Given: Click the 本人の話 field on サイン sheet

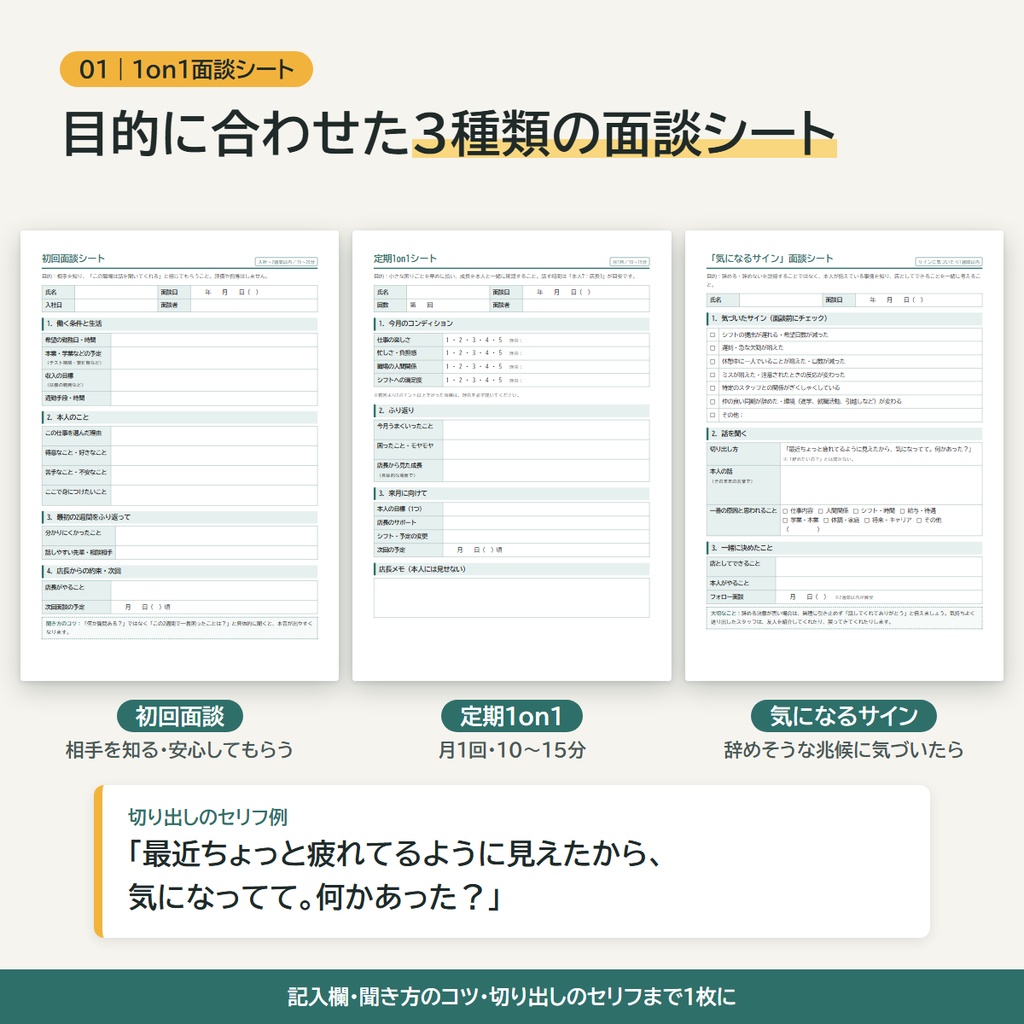Looking at the screenshot, I should (x=882, y=485).
